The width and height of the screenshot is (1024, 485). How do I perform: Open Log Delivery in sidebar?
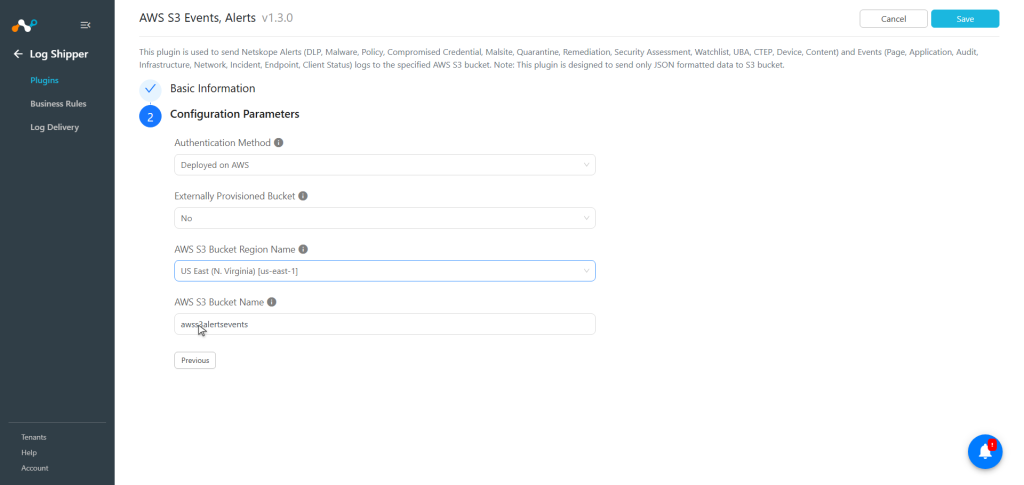click(x=54, y=127)
